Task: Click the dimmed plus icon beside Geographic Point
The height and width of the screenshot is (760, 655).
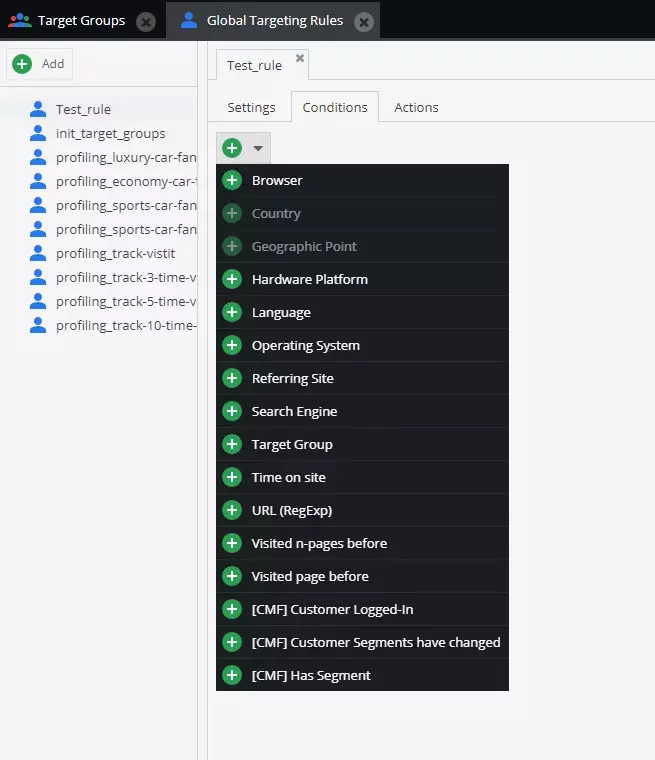Action: point(232,246)
